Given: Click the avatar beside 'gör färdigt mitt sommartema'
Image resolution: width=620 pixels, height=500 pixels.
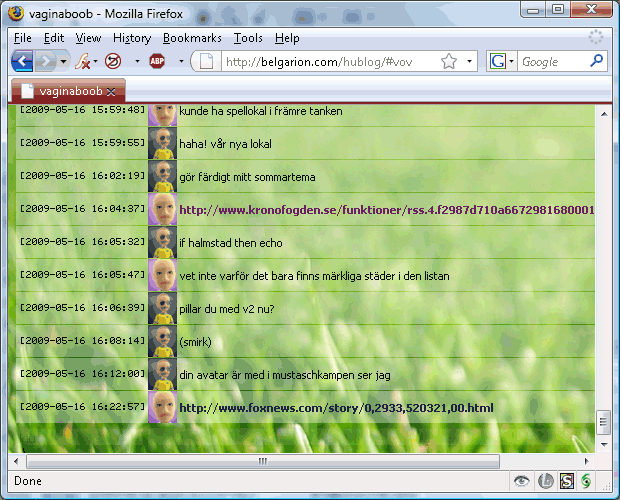Looking at the screenshot, I should 163,176.
